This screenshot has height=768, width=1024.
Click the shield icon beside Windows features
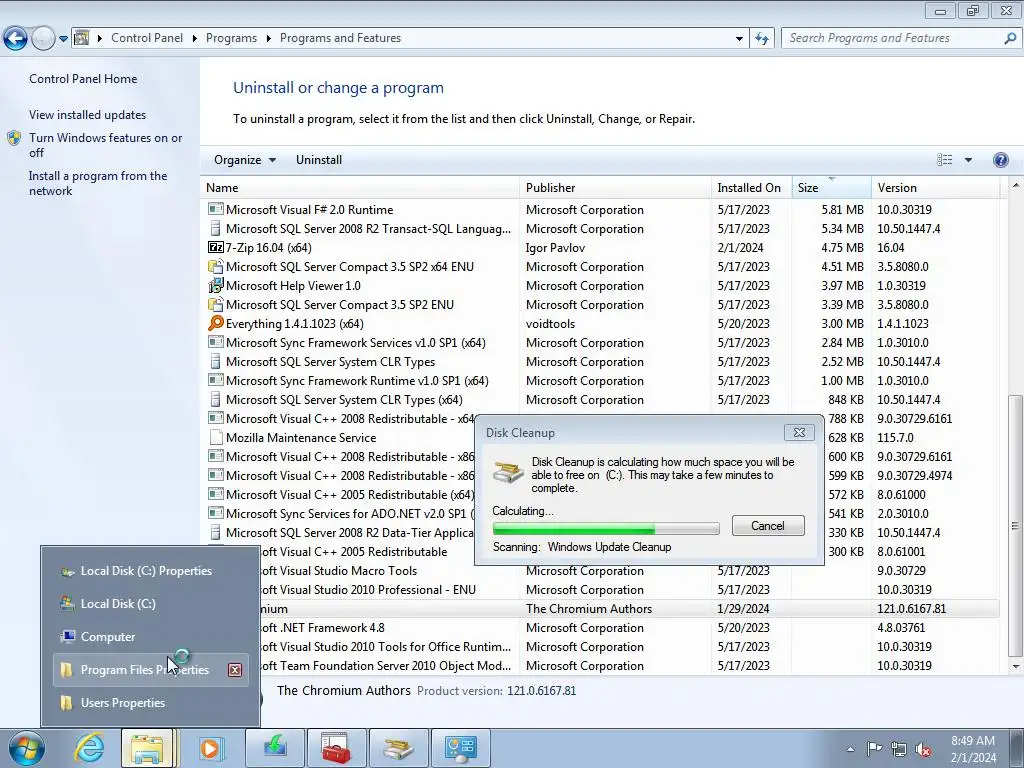click(x=14, y=138)
